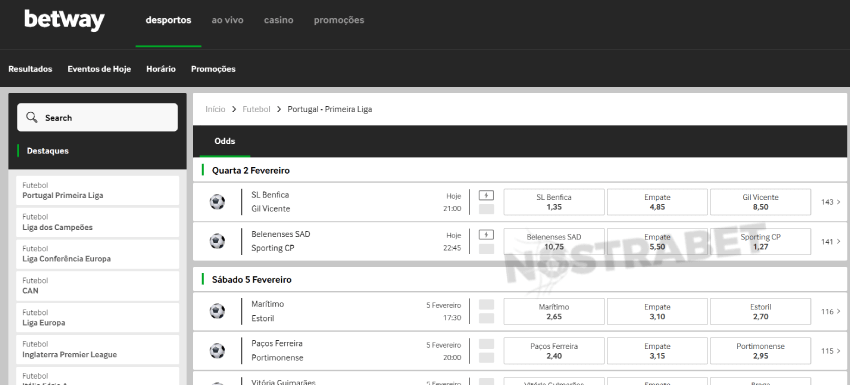Click the live-stream icon for Belenenses SAD match
Viewport: 850px width, 385px height.
pos(486,235)
